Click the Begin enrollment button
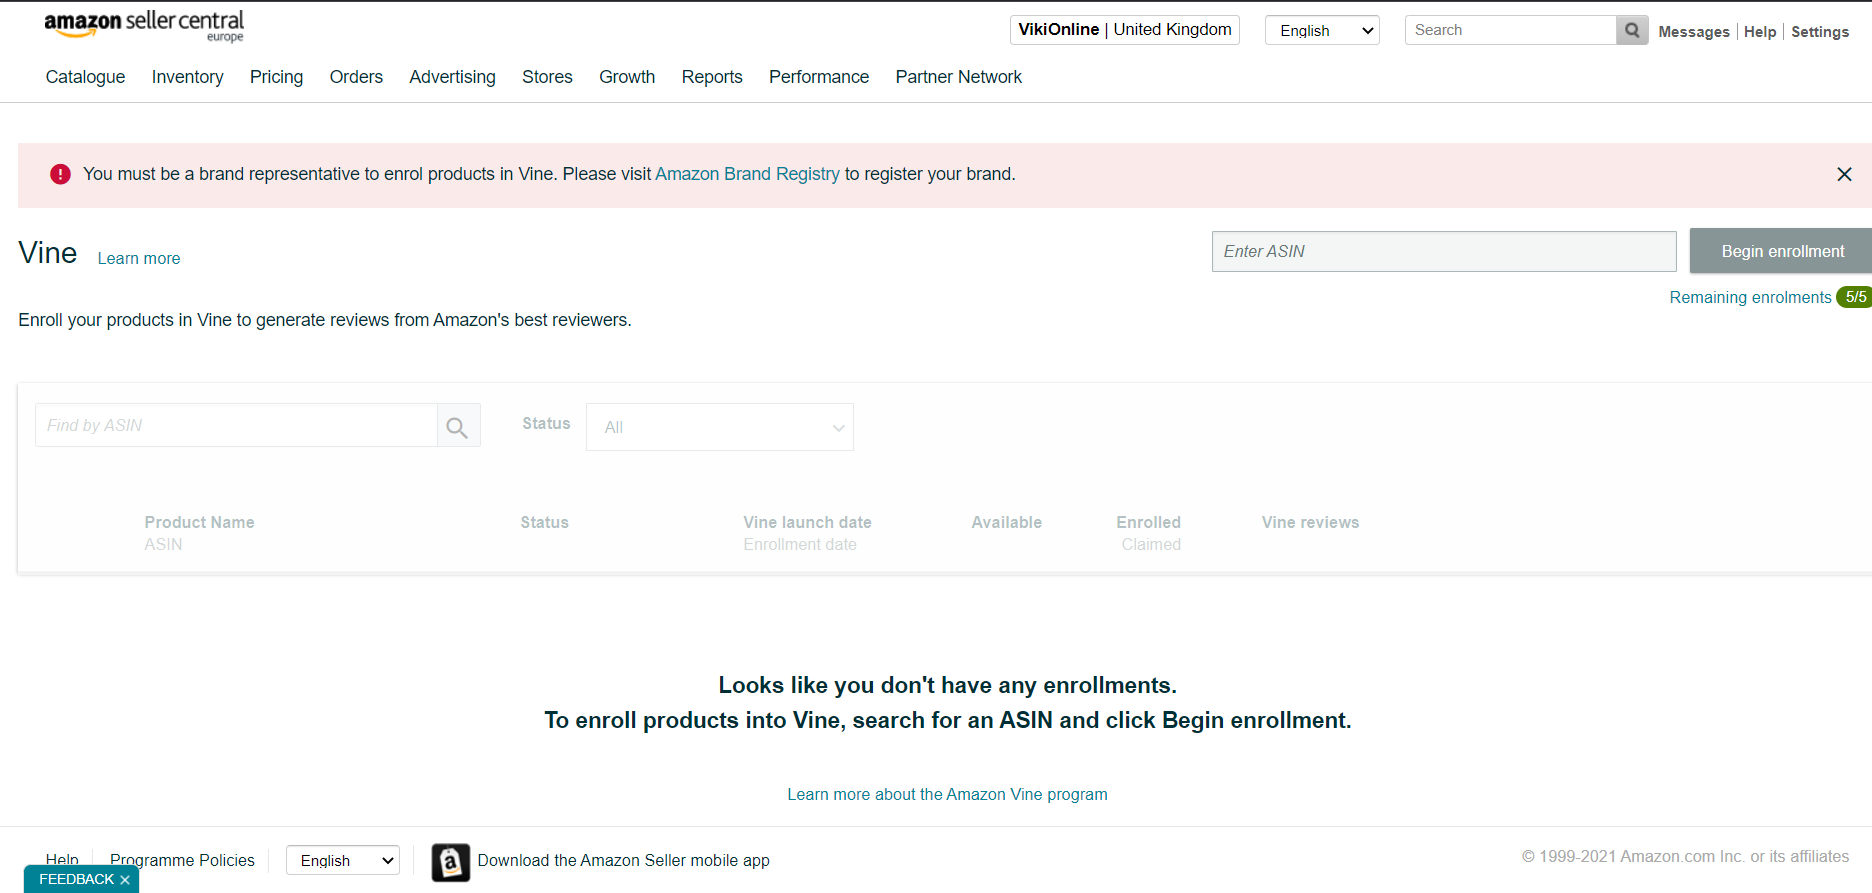This screenshot has height=893, width=1872. pyautogui.click(x=1782, y=251)
